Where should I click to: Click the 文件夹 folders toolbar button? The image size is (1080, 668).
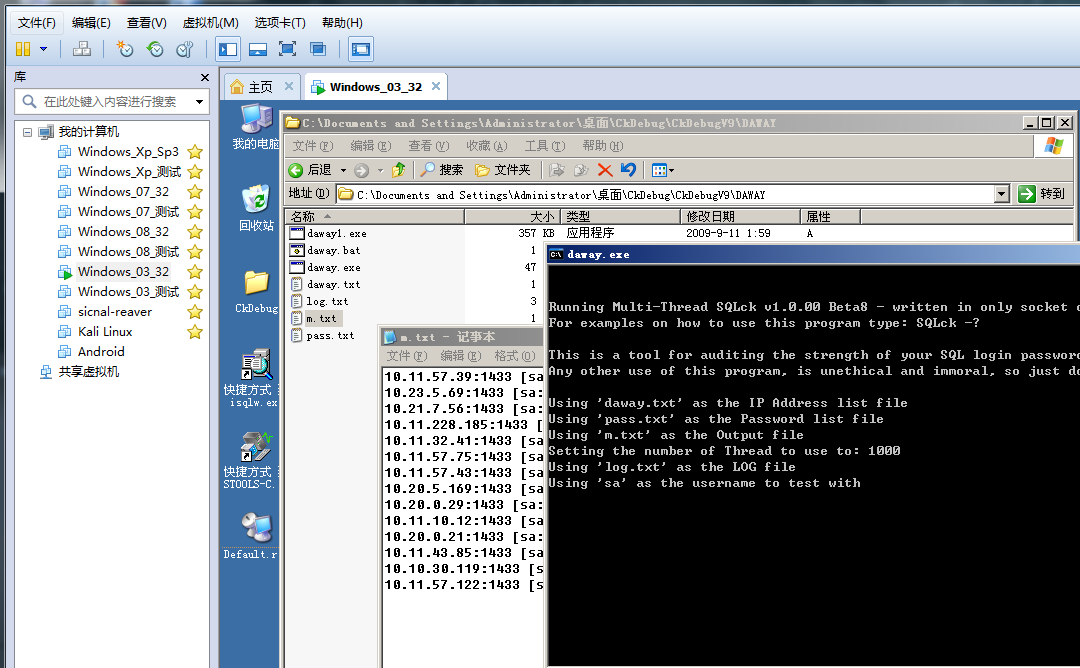[503, 170]
